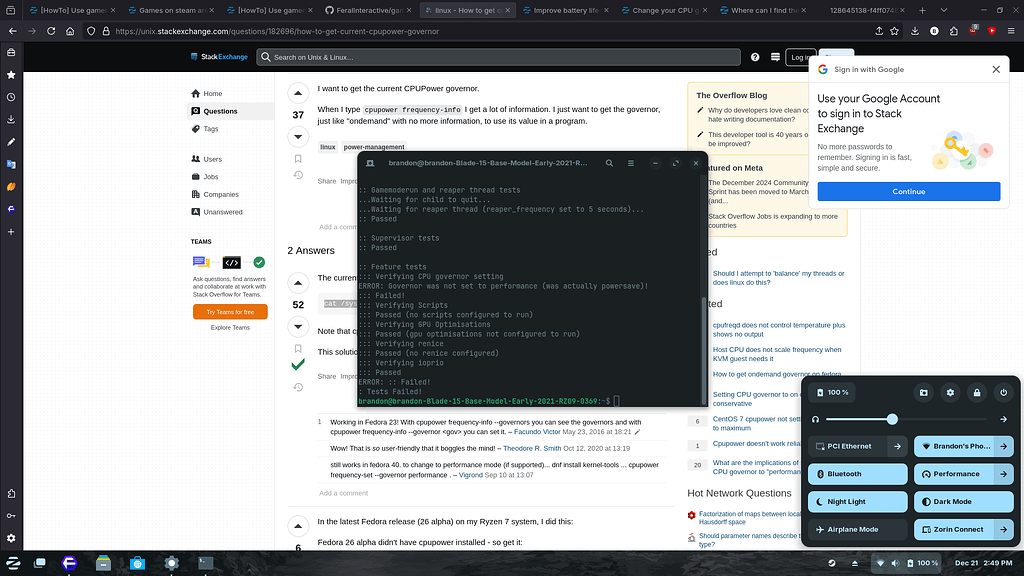Expand Zorin Connect options arrow
1024x576 pixels.
1003,529
